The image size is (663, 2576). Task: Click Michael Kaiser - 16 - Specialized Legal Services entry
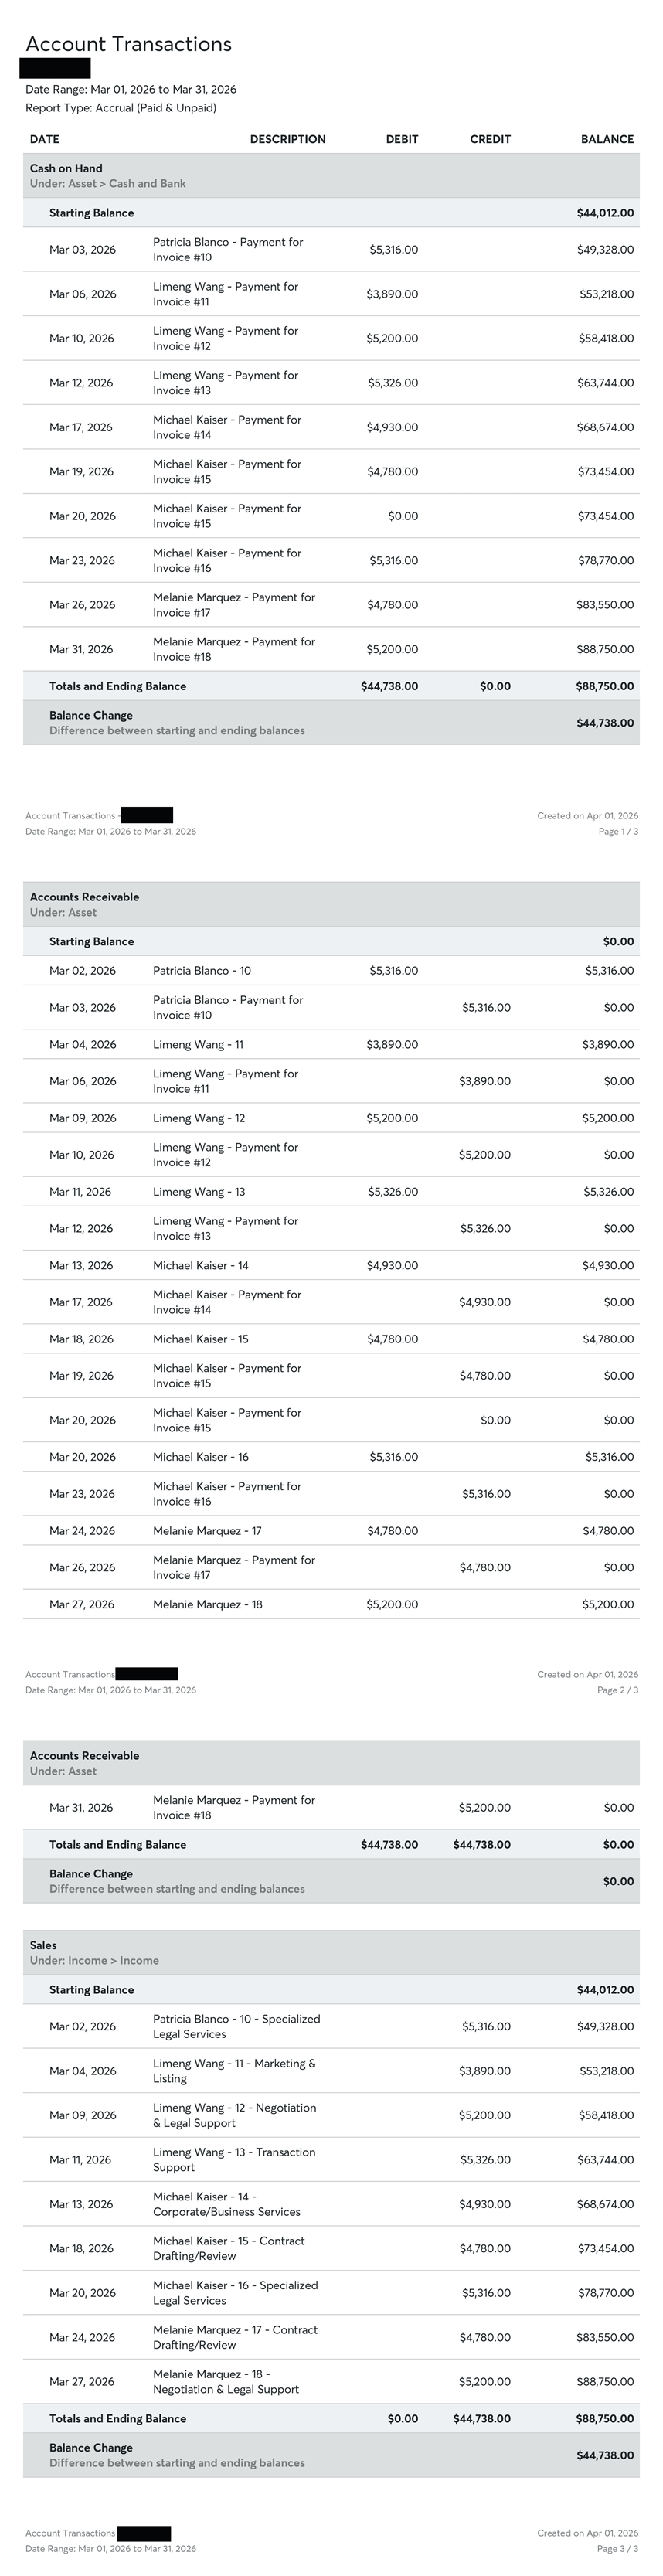click(235, 2293)
